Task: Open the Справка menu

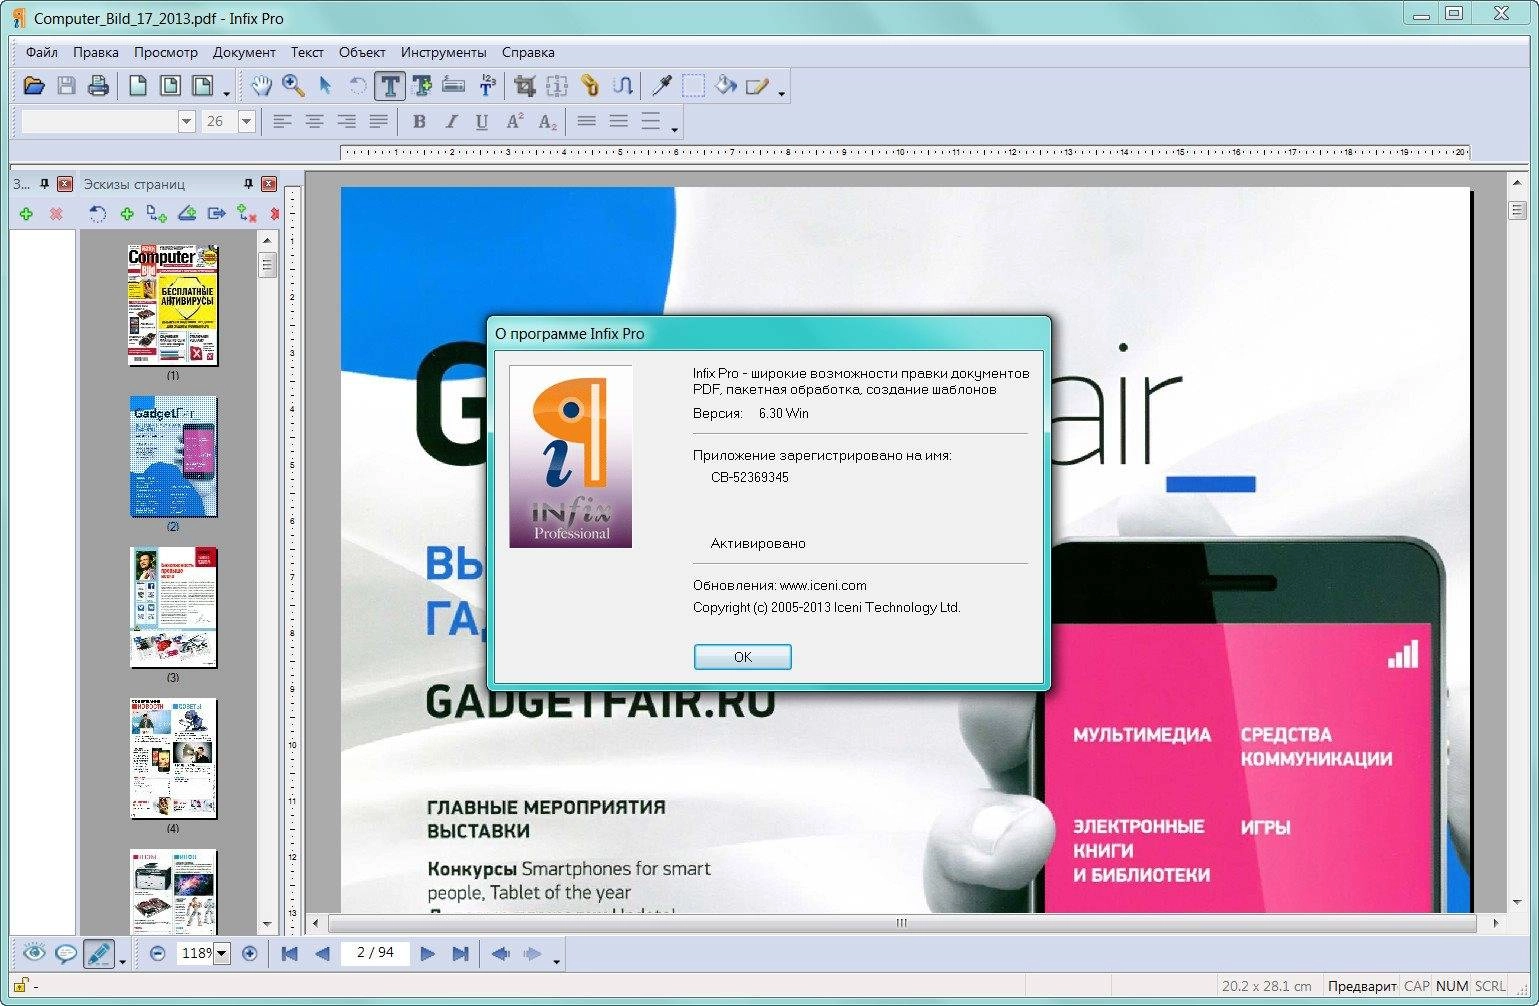Action: pos(528,52)
